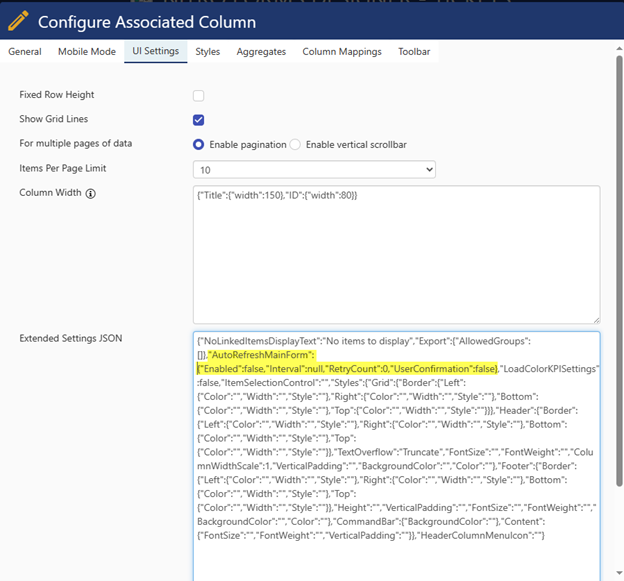
Task: Go to the Styles tab
Action: (x=208, y=52)
